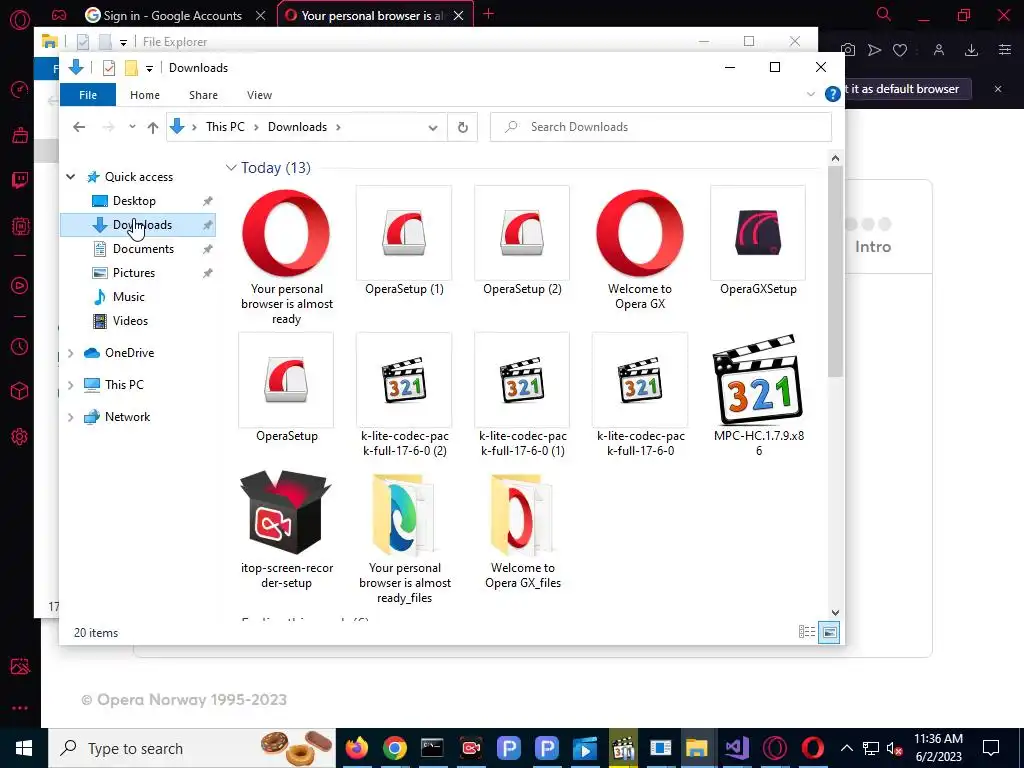Viewport: 1024px width, 768px height.
Task: Expand the ribbon chevron
Action: click(811, 94)
